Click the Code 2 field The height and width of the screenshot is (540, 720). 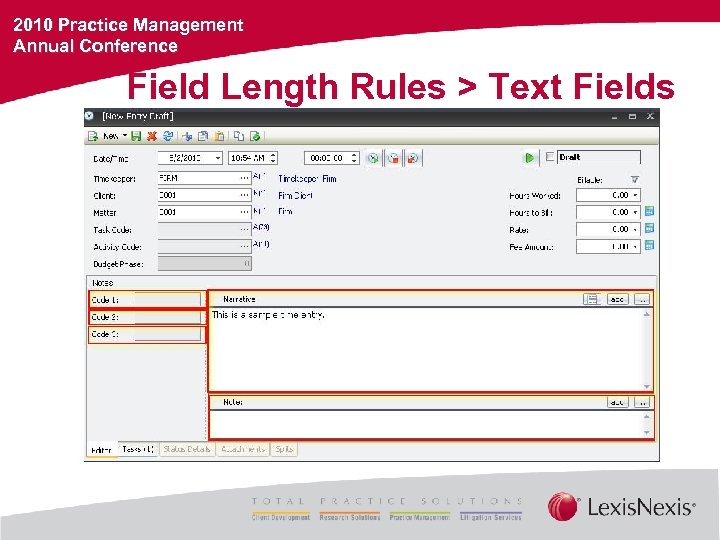pyautogui.click(x=167, y=317)
